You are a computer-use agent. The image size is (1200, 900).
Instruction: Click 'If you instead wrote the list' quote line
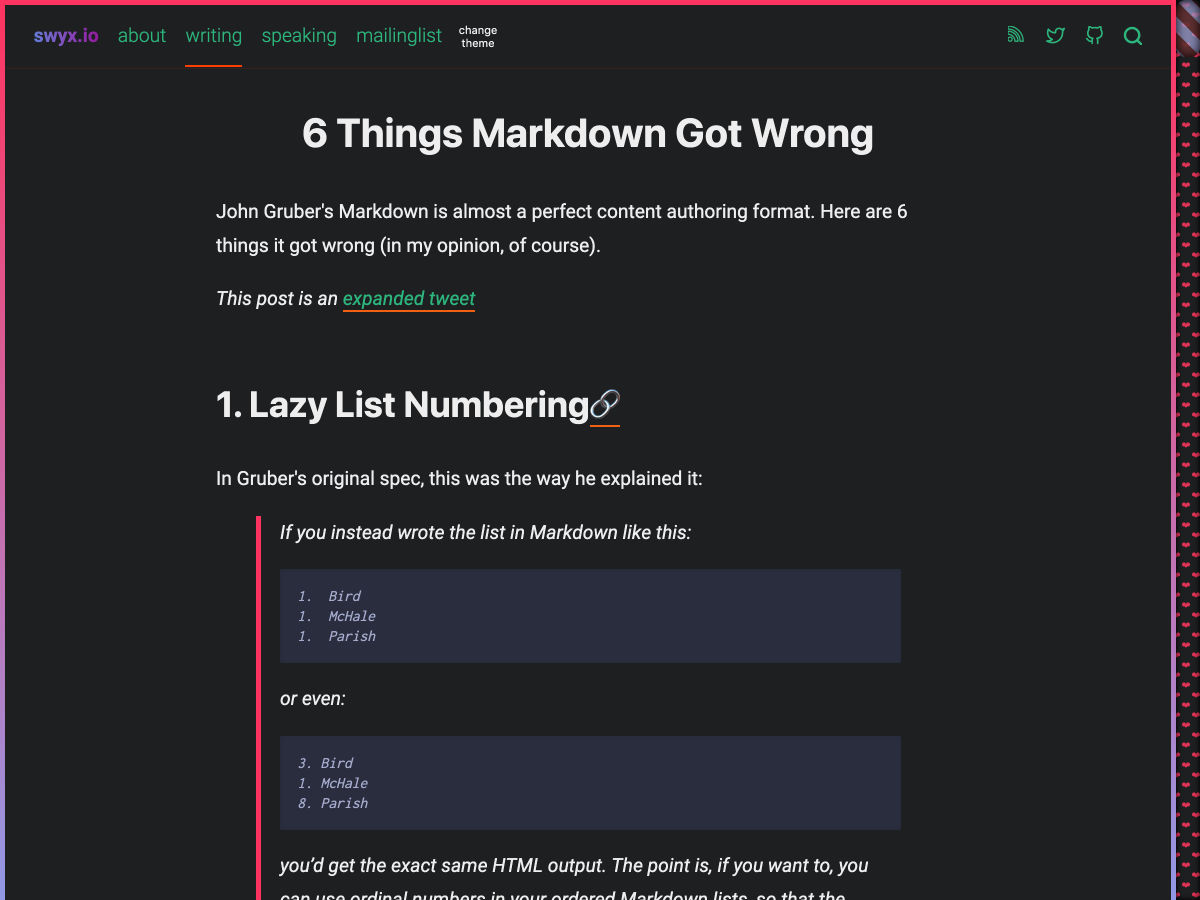[485, 532]
